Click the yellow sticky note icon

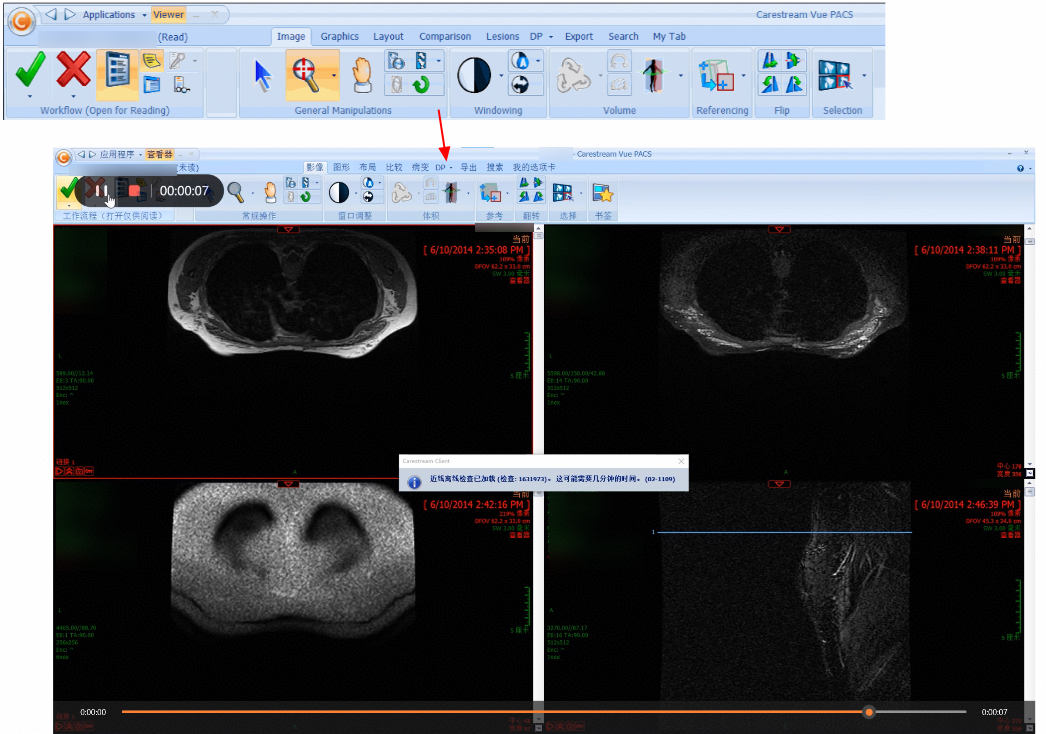pos(152,61)
